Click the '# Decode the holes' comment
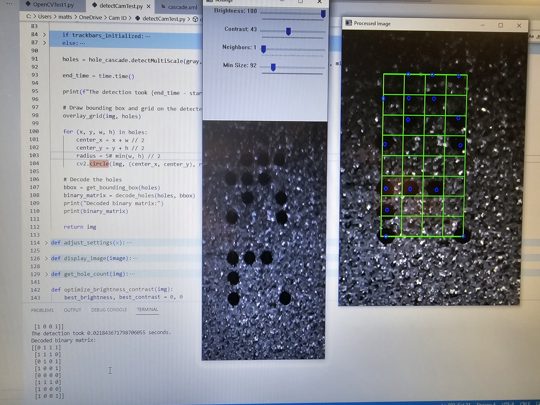 point(93,179)
